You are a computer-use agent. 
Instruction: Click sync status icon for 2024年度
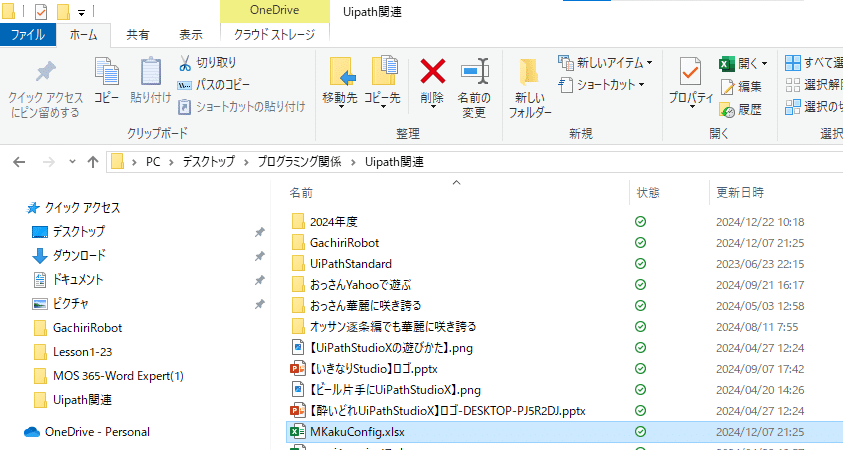tap(640, 222)
